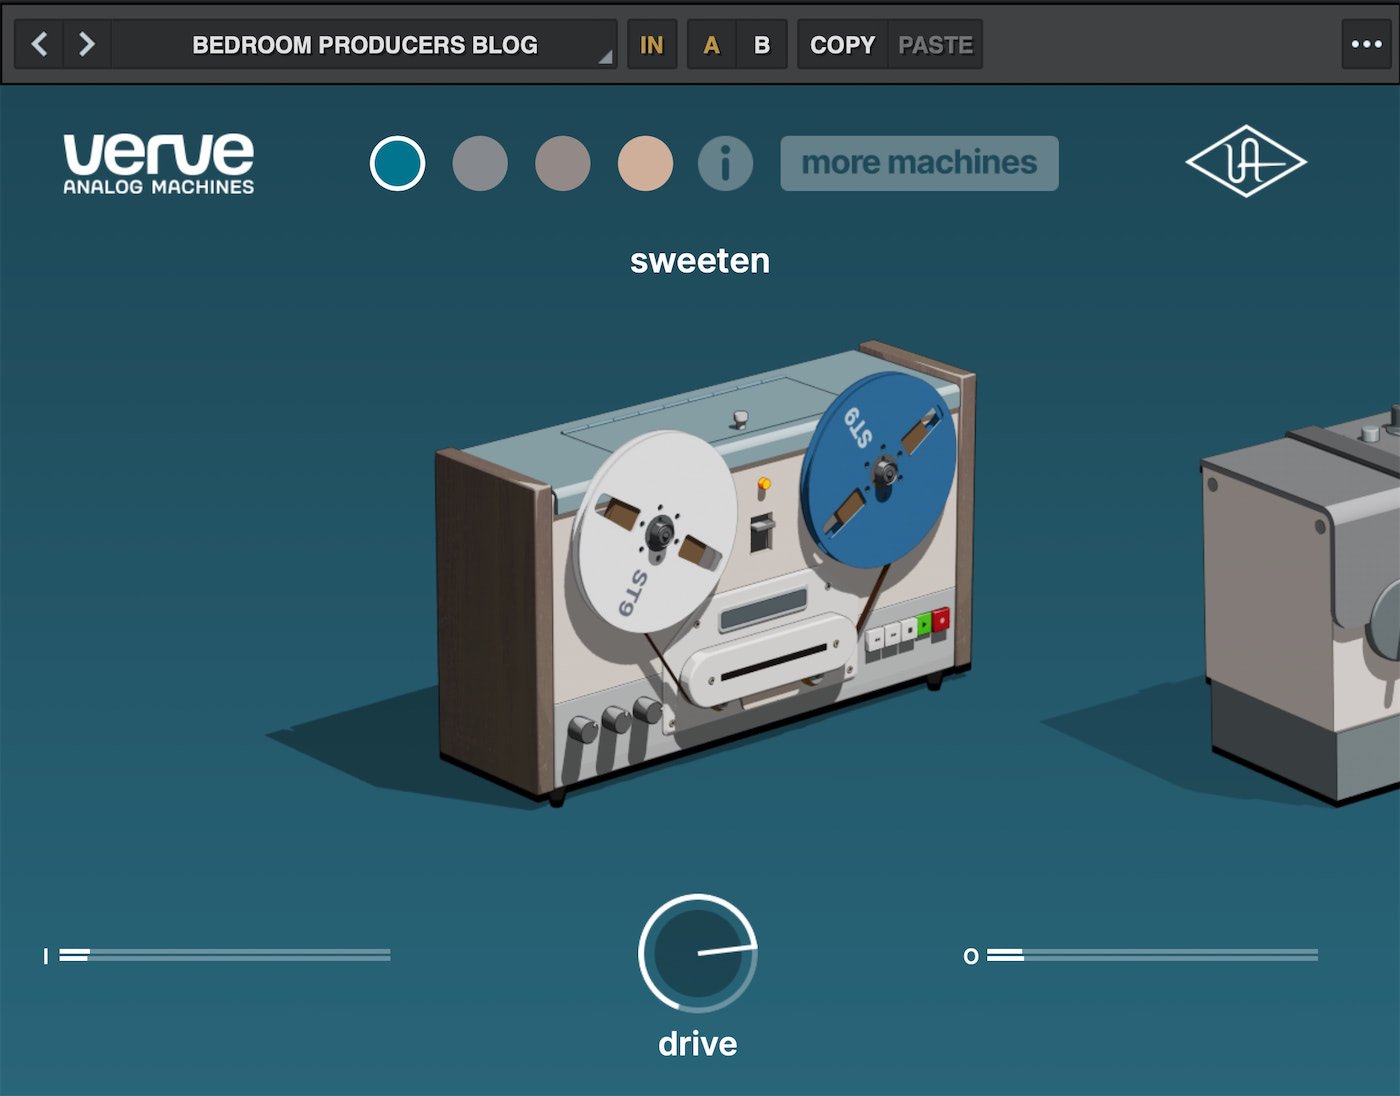The image size is (1400, 1096).
Task: Click the drive knob
Action: [x=697, y=954]
